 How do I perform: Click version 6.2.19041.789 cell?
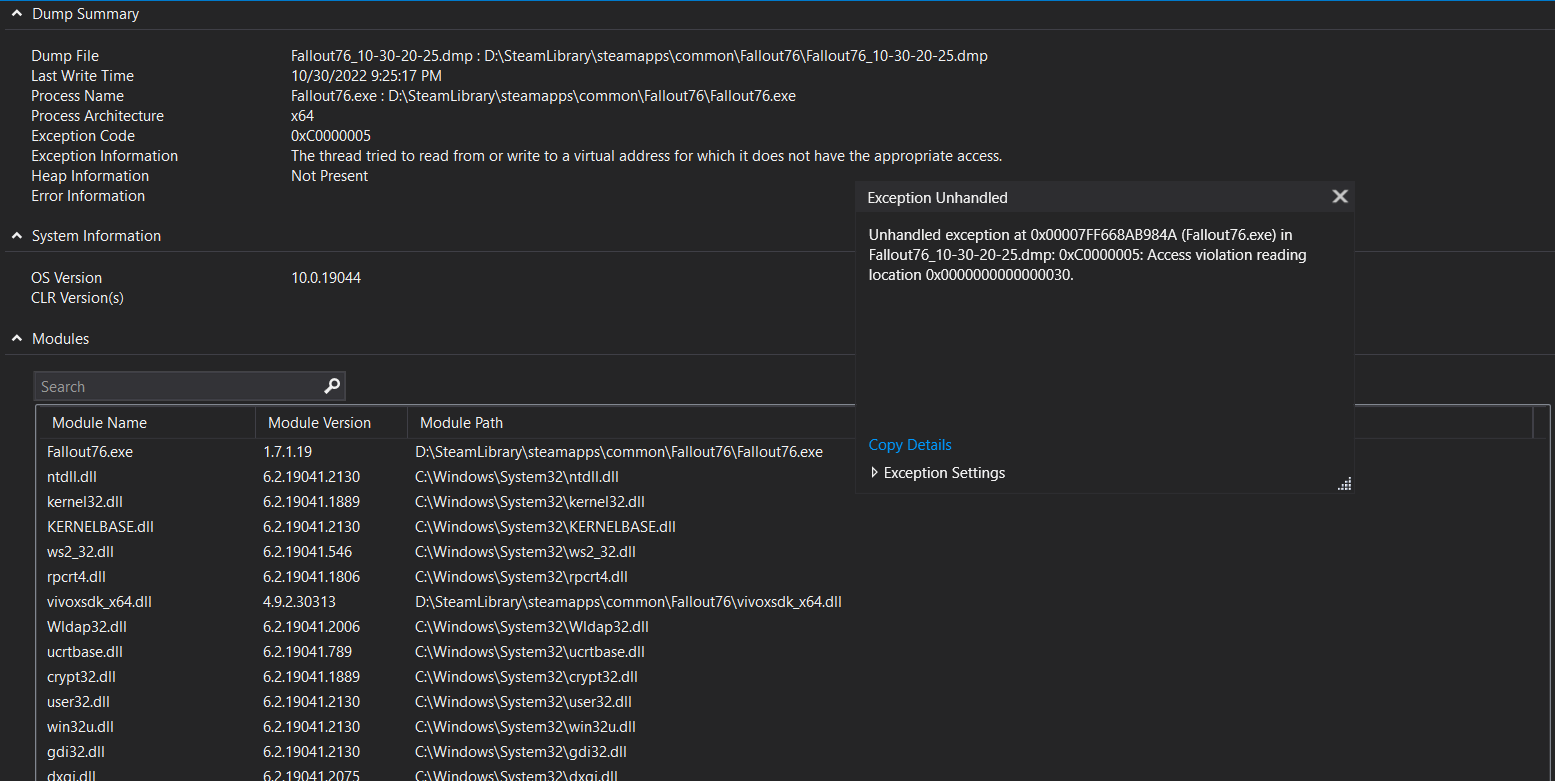(308, 652)
